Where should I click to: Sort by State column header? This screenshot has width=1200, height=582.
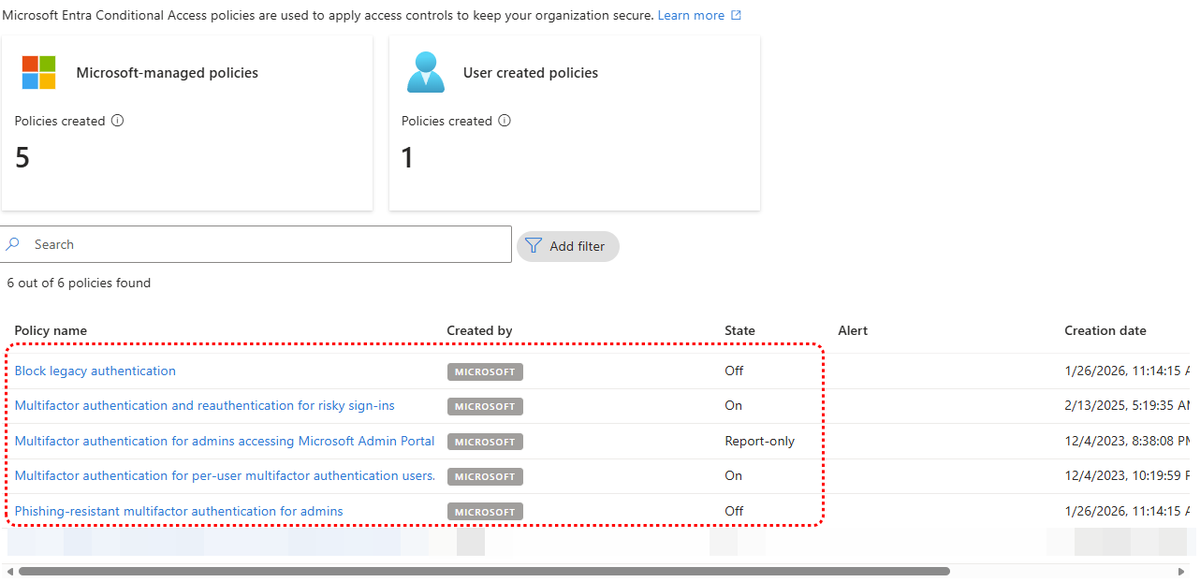tap(740, 331)
